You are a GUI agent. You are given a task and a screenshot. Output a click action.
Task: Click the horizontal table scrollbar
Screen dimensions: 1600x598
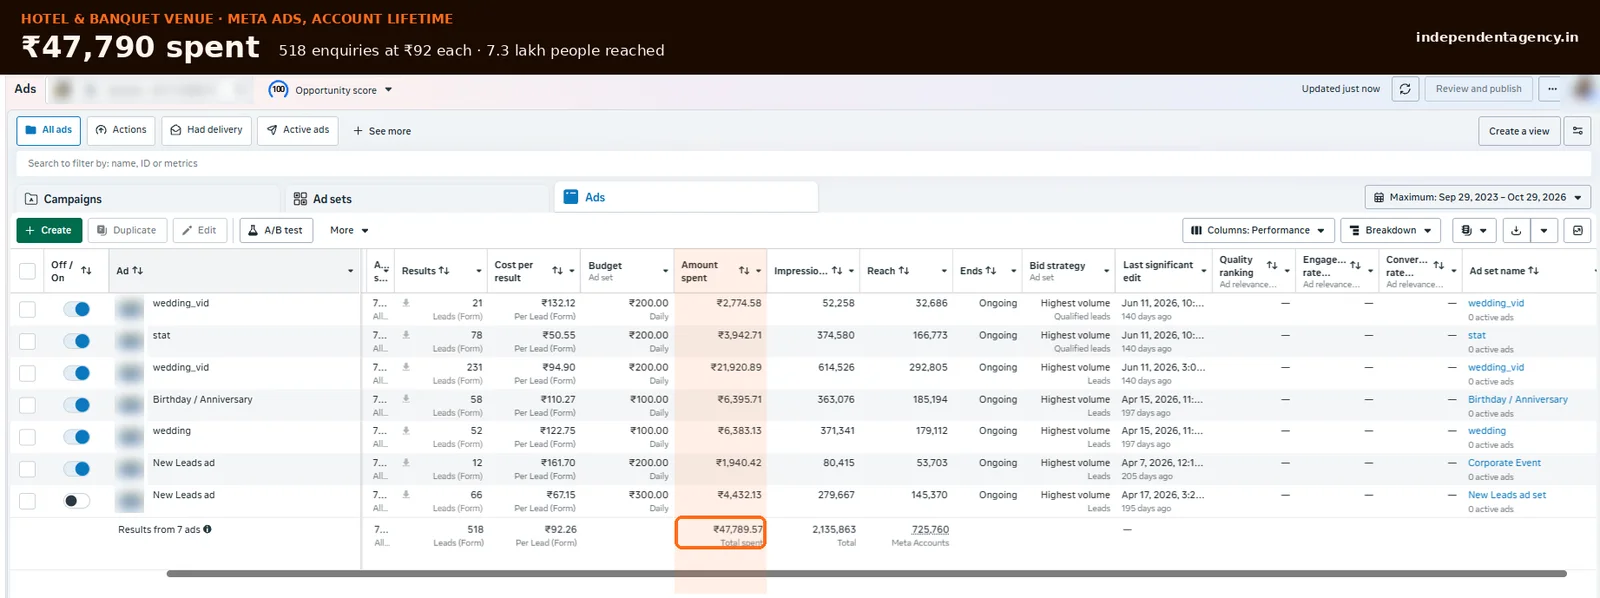tap(866, 574)
